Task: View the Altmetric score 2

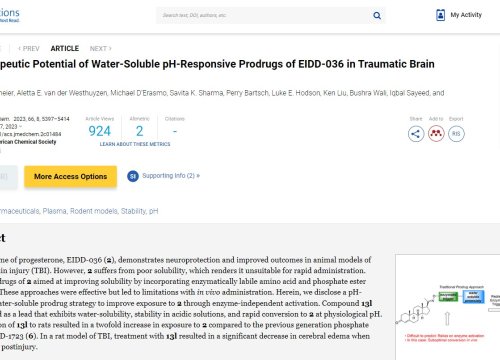Action: [x=139, y=131]
